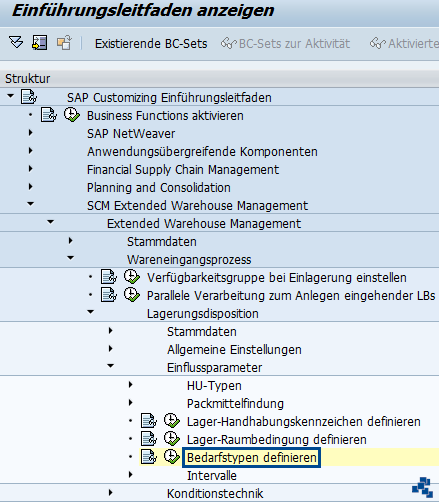Select Parallele Verarbeitung zum Anlegen eingehender LBs
This screenshot has height=502, width=439.
[291, 296]
